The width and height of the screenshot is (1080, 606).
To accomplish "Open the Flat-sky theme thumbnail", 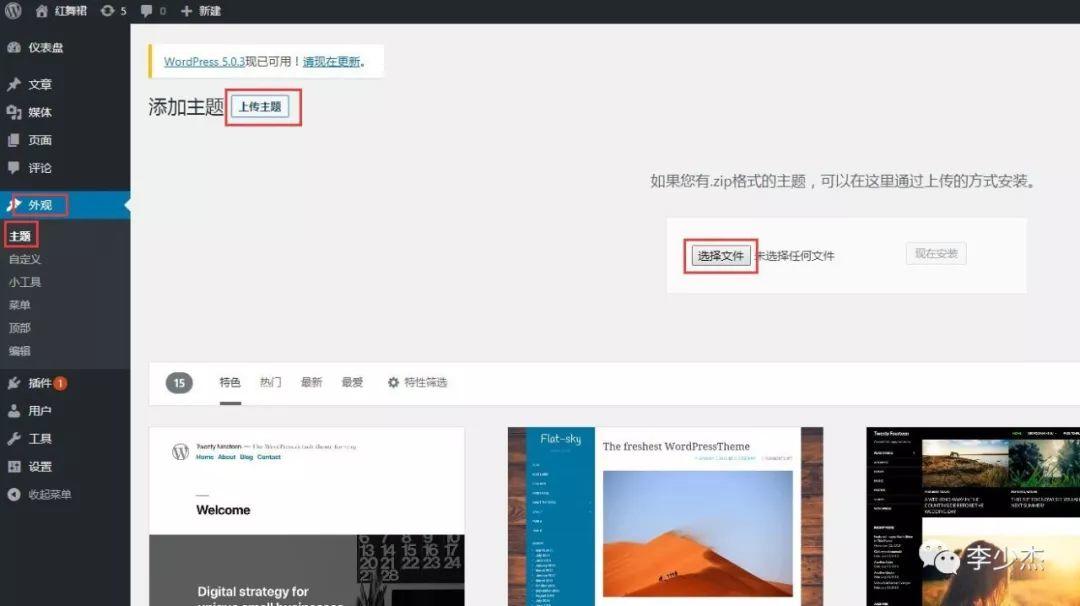I will click(665, 516).
